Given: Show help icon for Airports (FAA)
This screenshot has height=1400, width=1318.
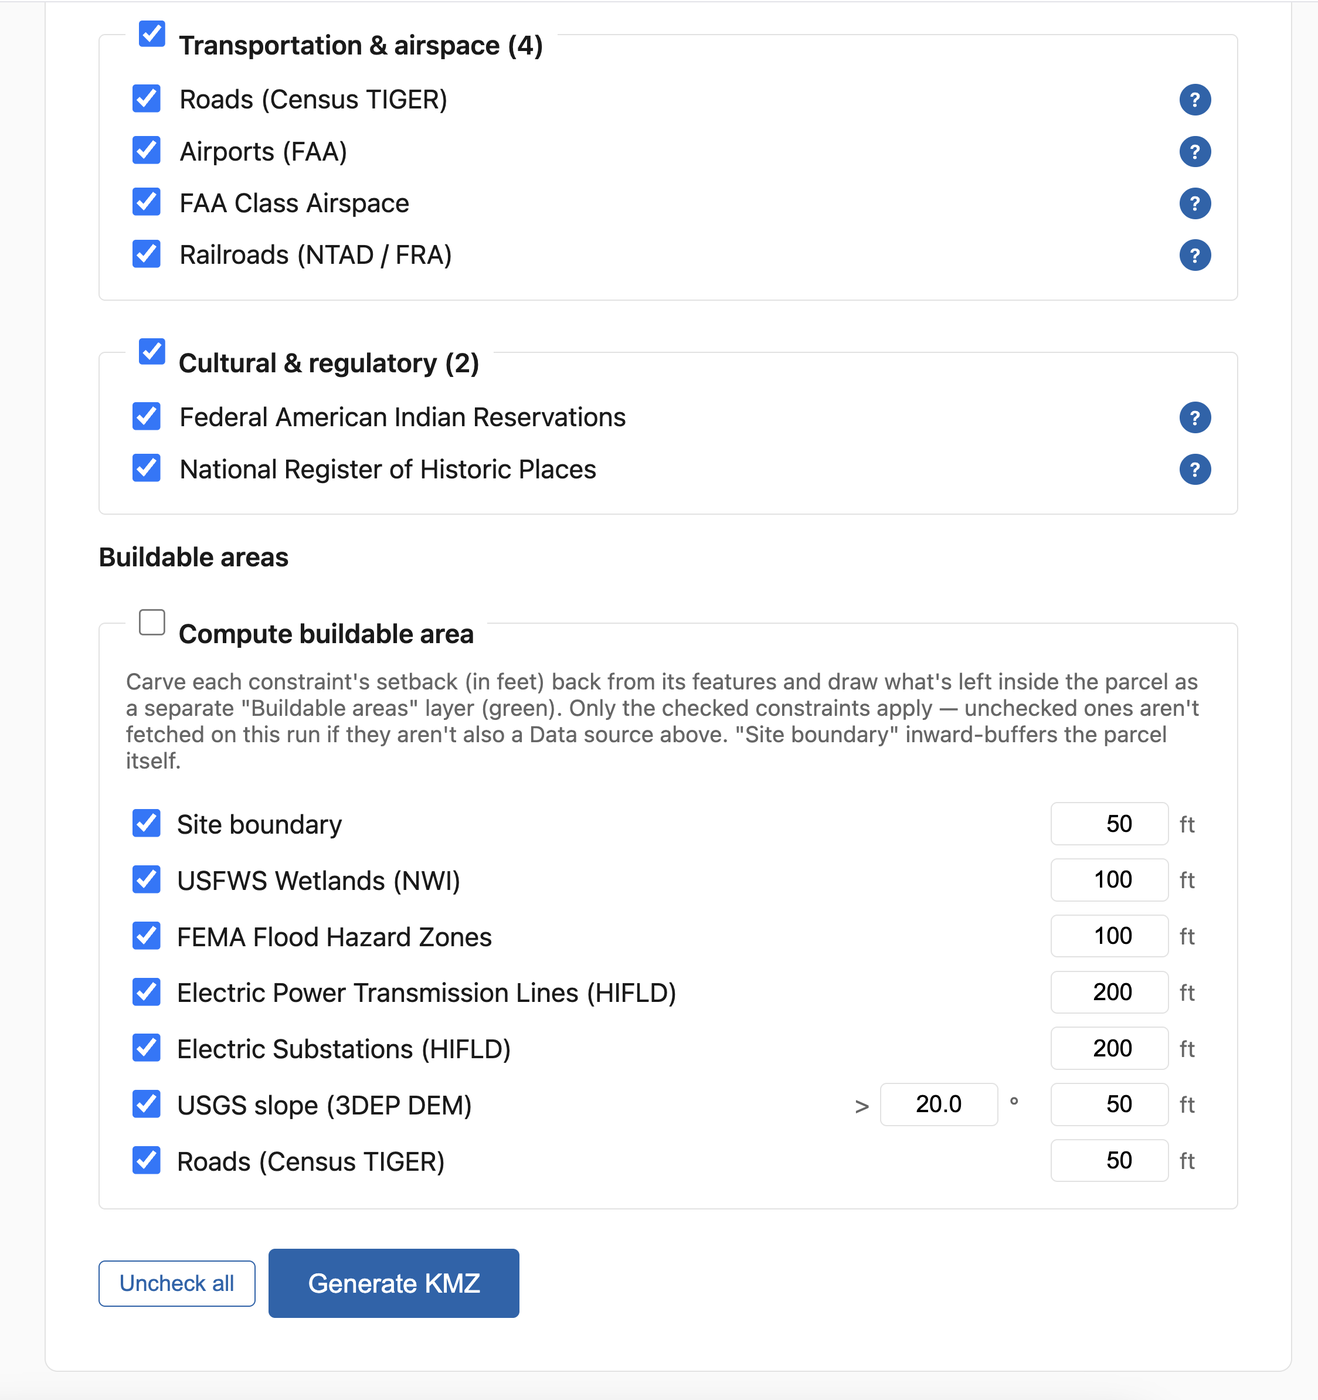Looking at the screenshot, I should (x=1195, y=152).
